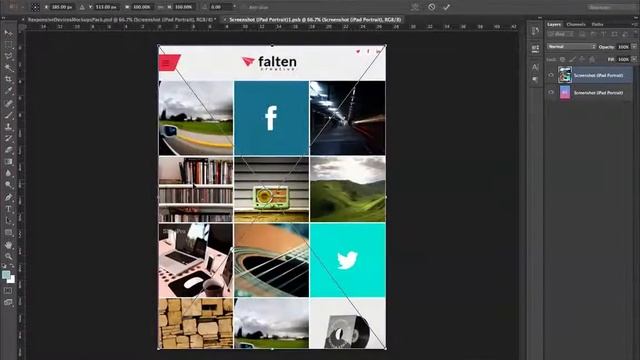Select the Rectangle shape tool
This screenshot has height=360, width=640.
click(x=8, y=233)
